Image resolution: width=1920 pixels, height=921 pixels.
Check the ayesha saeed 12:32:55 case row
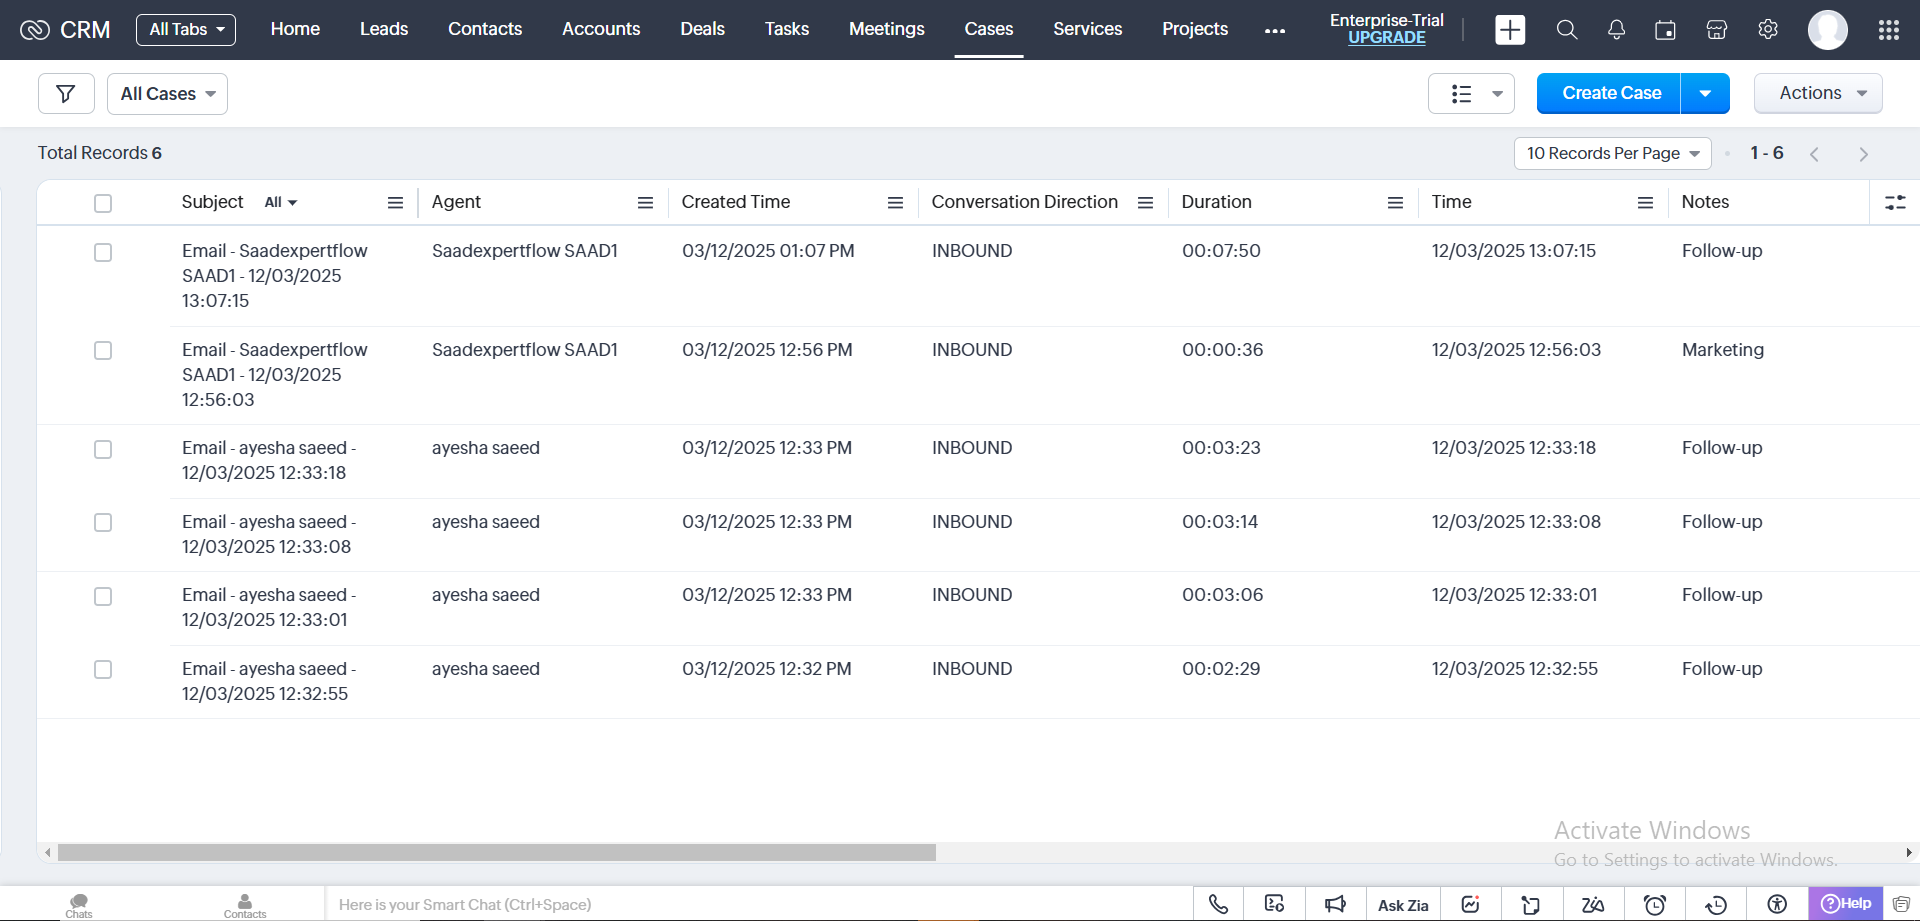pos(103,670)
